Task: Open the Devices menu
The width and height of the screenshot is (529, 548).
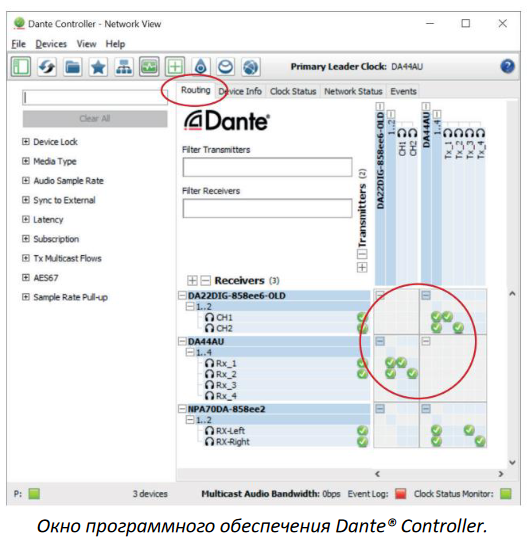Action: [x=51, y=44]
